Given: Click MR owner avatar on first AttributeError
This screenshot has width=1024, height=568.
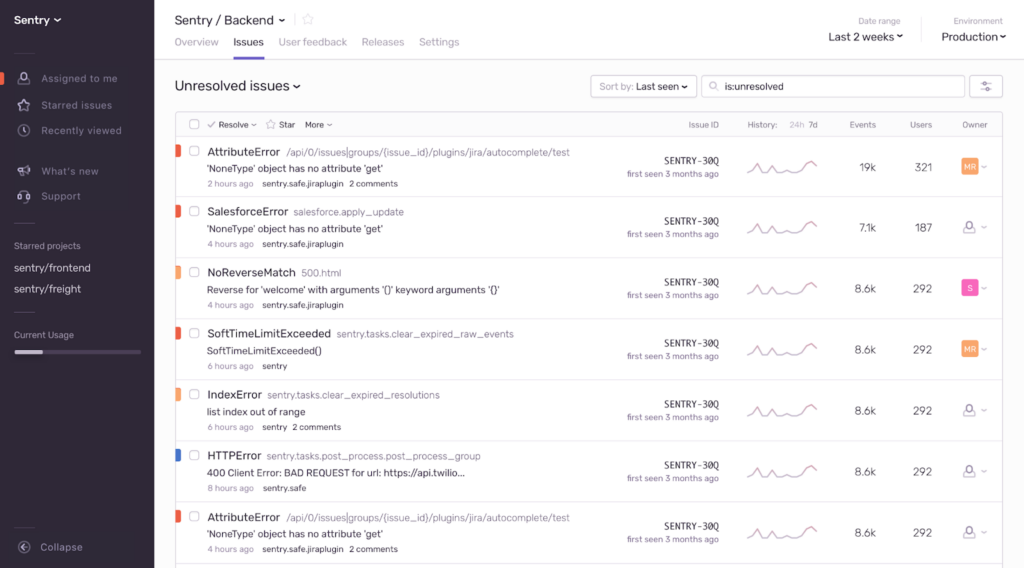Looking at the screenshot, I should (x=969, y=167).
